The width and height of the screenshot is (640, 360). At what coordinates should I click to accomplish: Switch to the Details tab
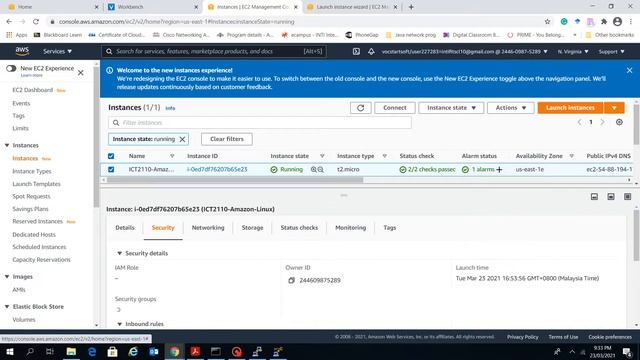click(x=125, y=228)
